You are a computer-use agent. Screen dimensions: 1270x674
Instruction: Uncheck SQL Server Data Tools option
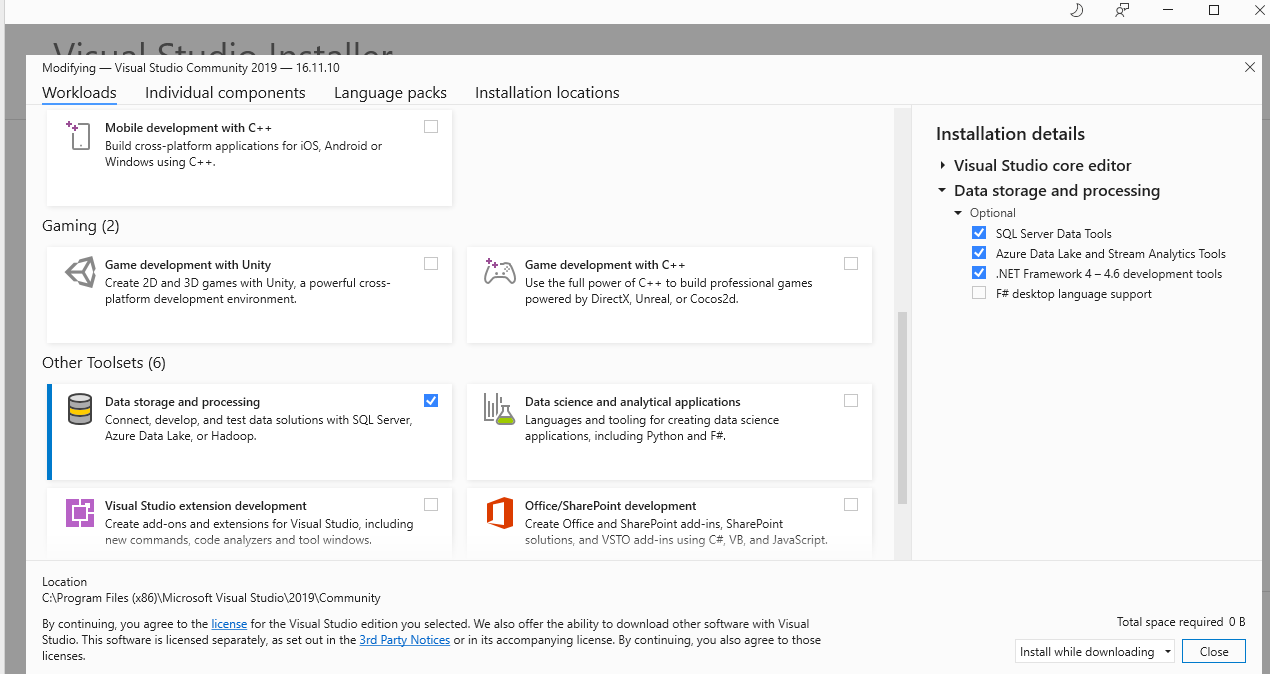coord(979,234)
